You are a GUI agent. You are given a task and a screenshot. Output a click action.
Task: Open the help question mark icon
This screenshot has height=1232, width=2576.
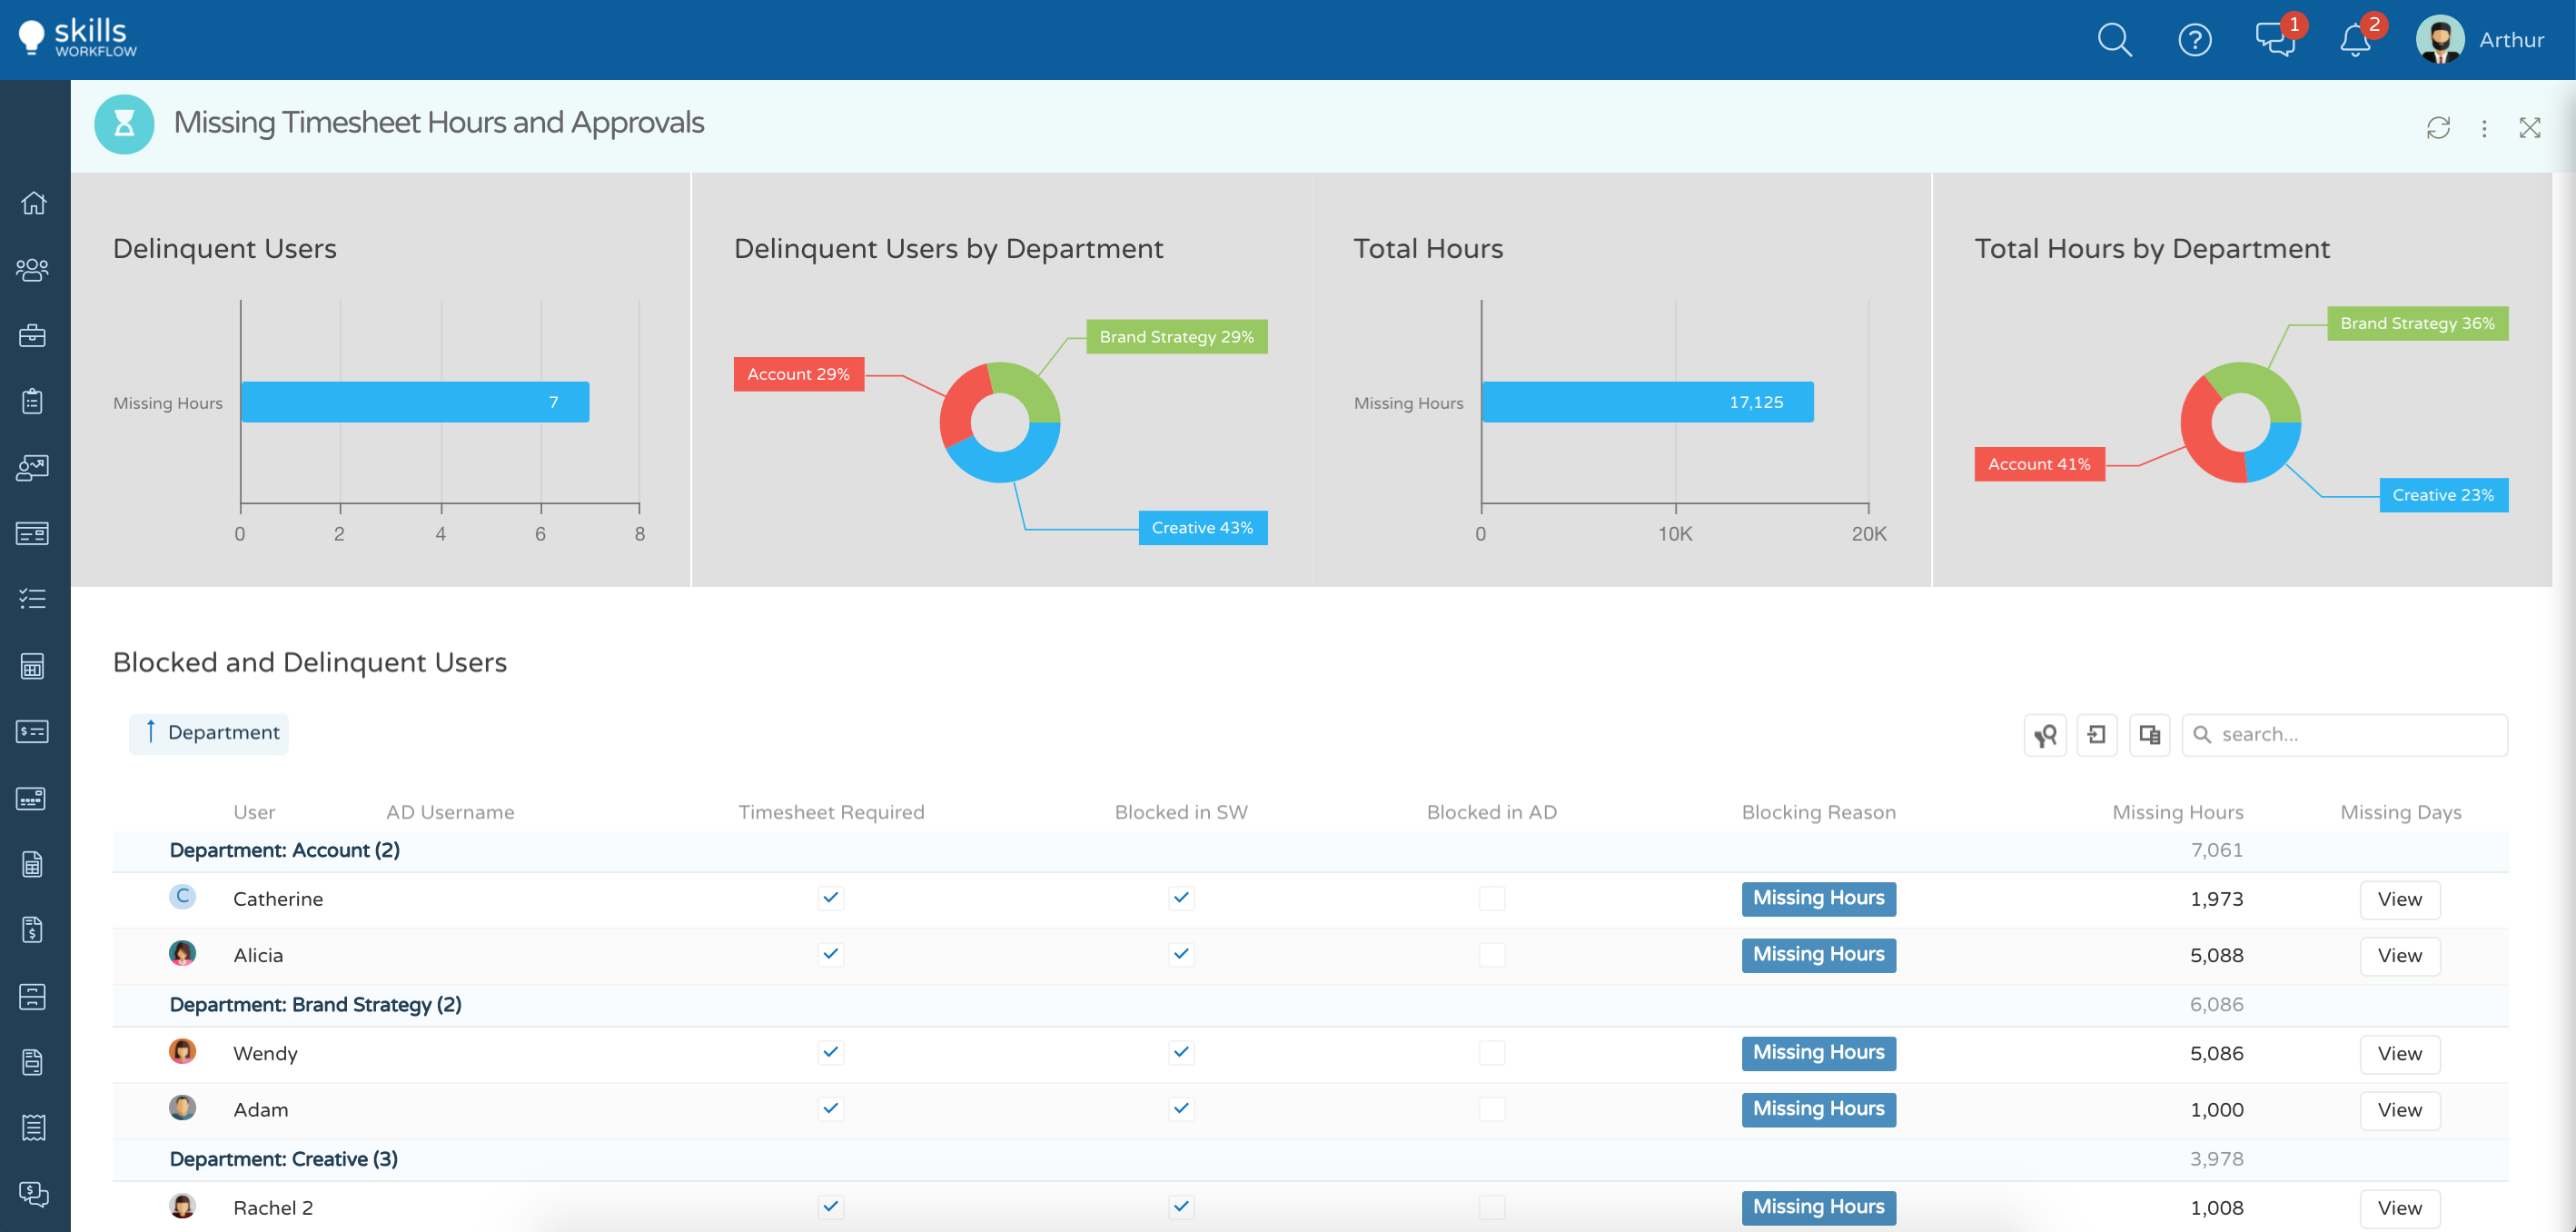coord(2195,40)
